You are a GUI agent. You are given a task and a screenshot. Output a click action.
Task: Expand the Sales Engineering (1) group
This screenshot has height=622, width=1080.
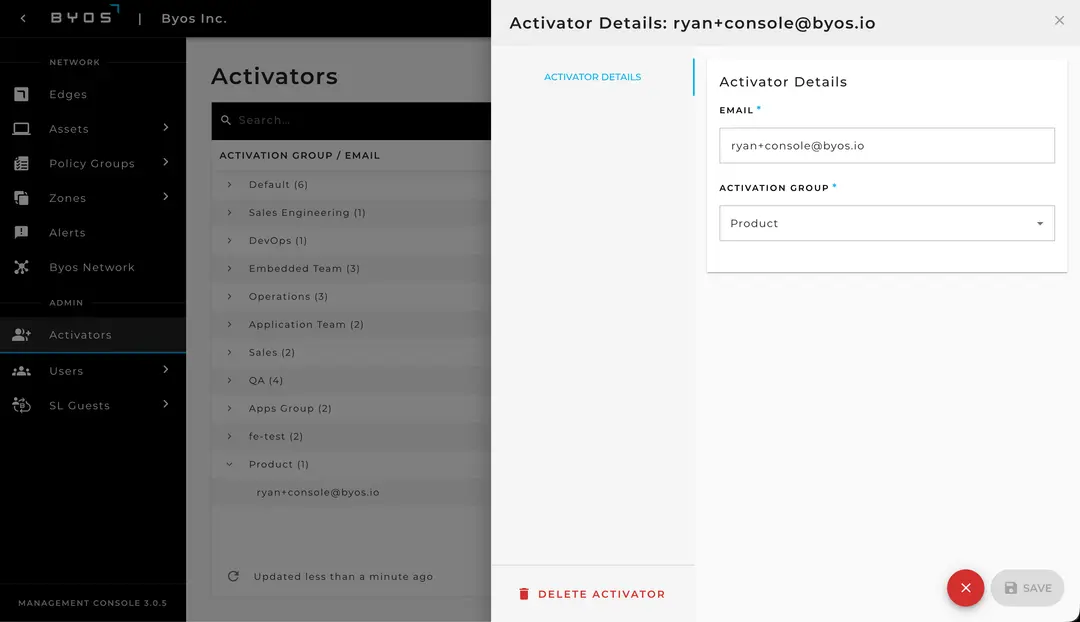(x=229, y=212)
